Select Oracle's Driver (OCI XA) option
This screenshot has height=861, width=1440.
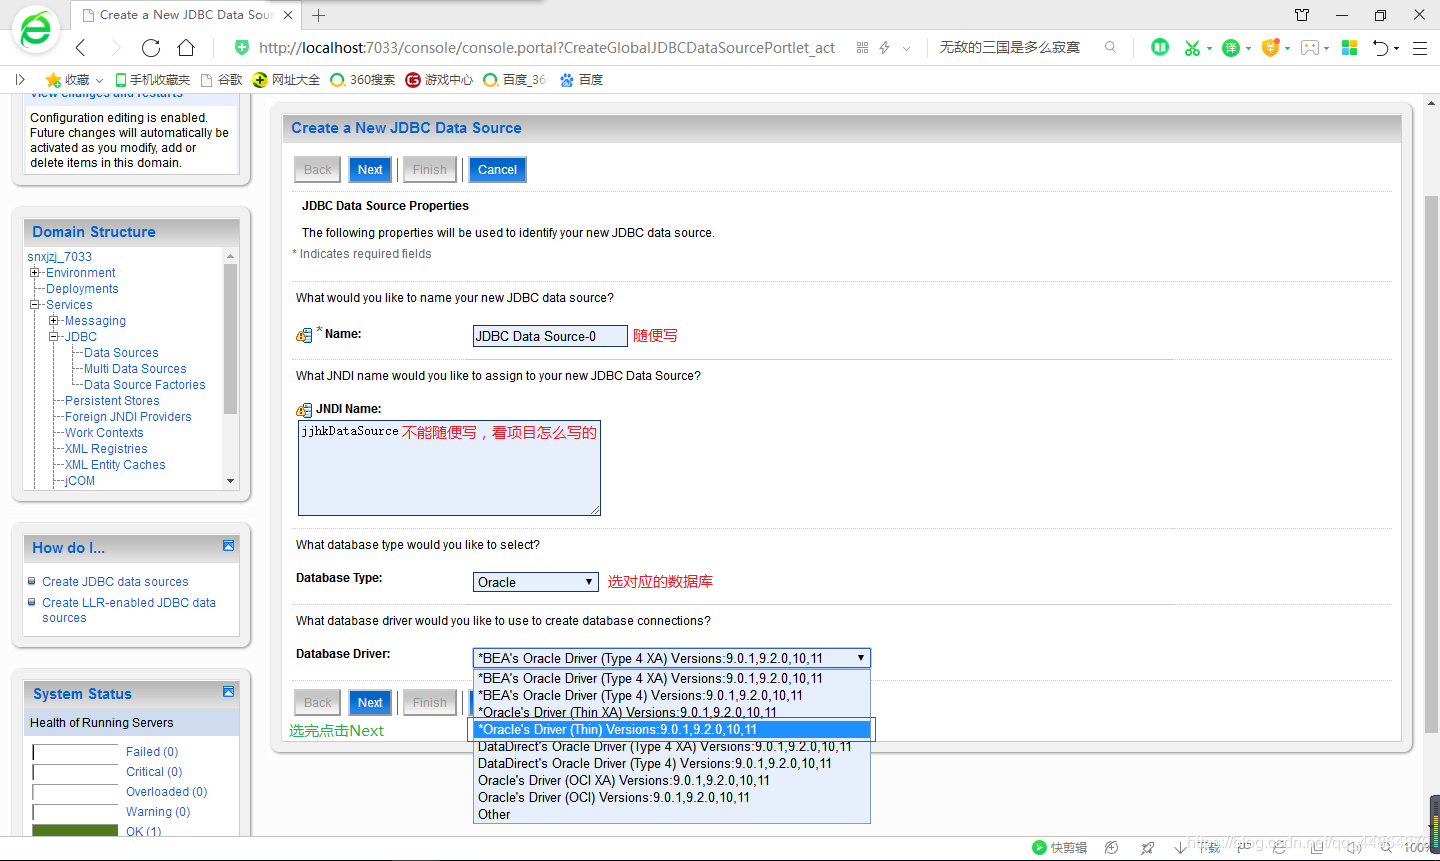[672, 780]
